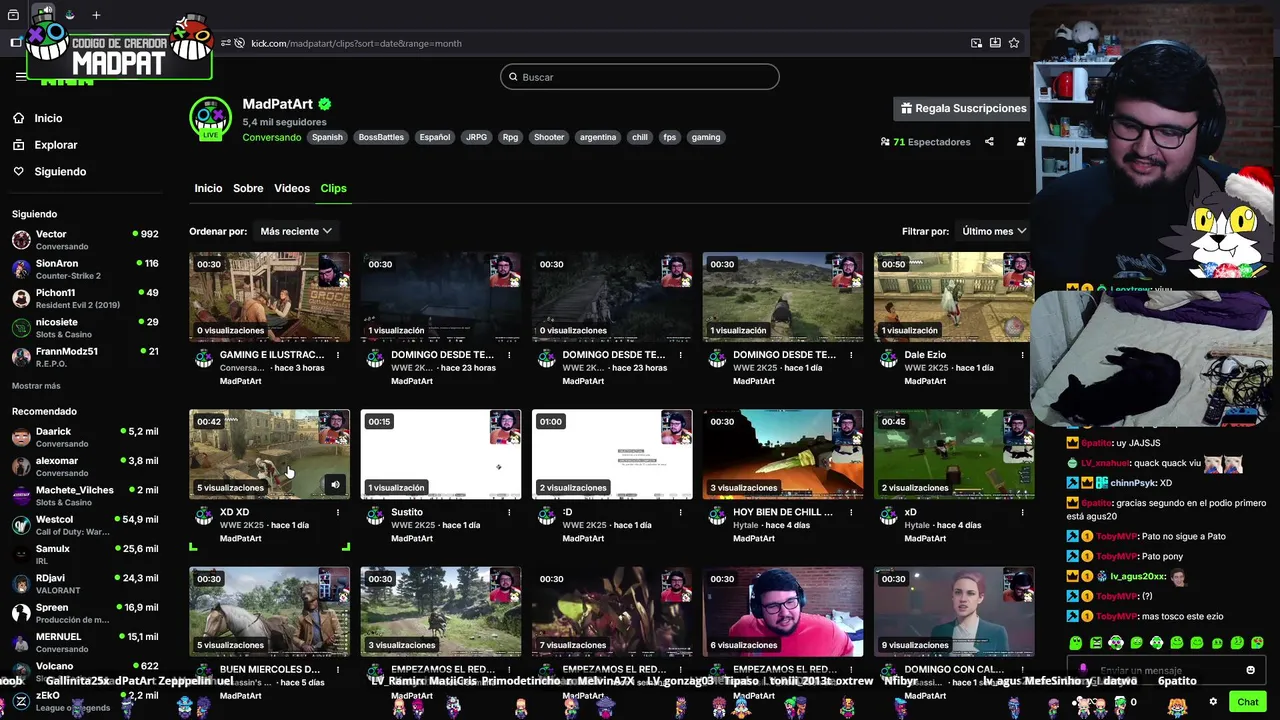Open MadPatArt live avatar
This screenshot has width=1280, height=720.
(210, 118)
